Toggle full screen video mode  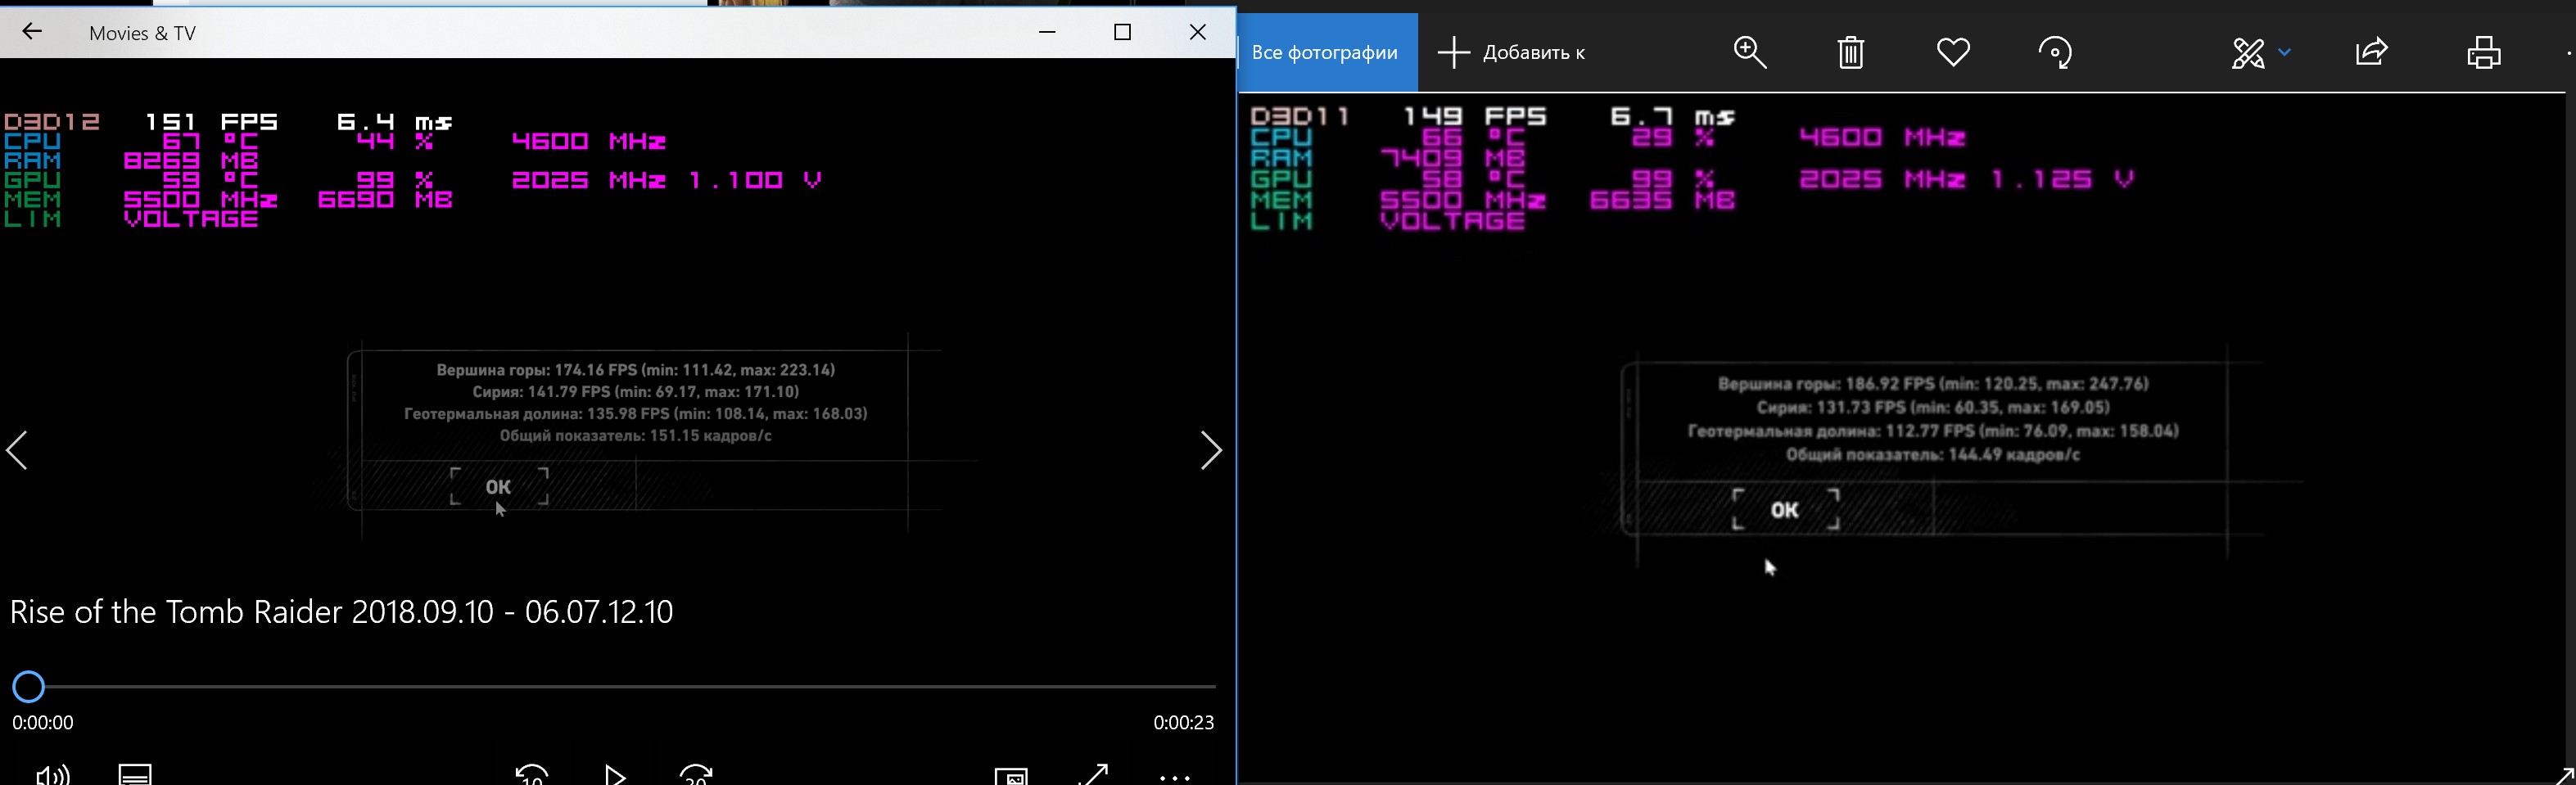point(1094,774)
